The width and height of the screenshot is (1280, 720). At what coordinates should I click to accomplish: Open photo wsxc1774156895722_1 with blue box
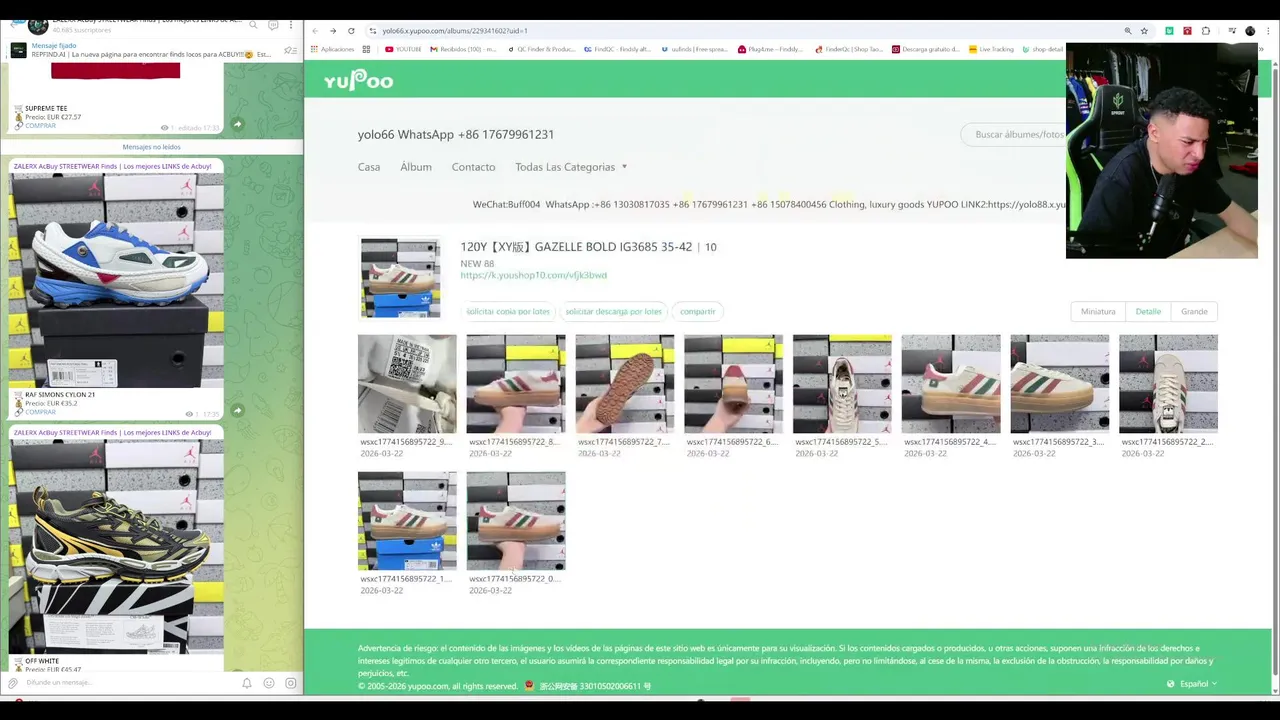(407, 521)
